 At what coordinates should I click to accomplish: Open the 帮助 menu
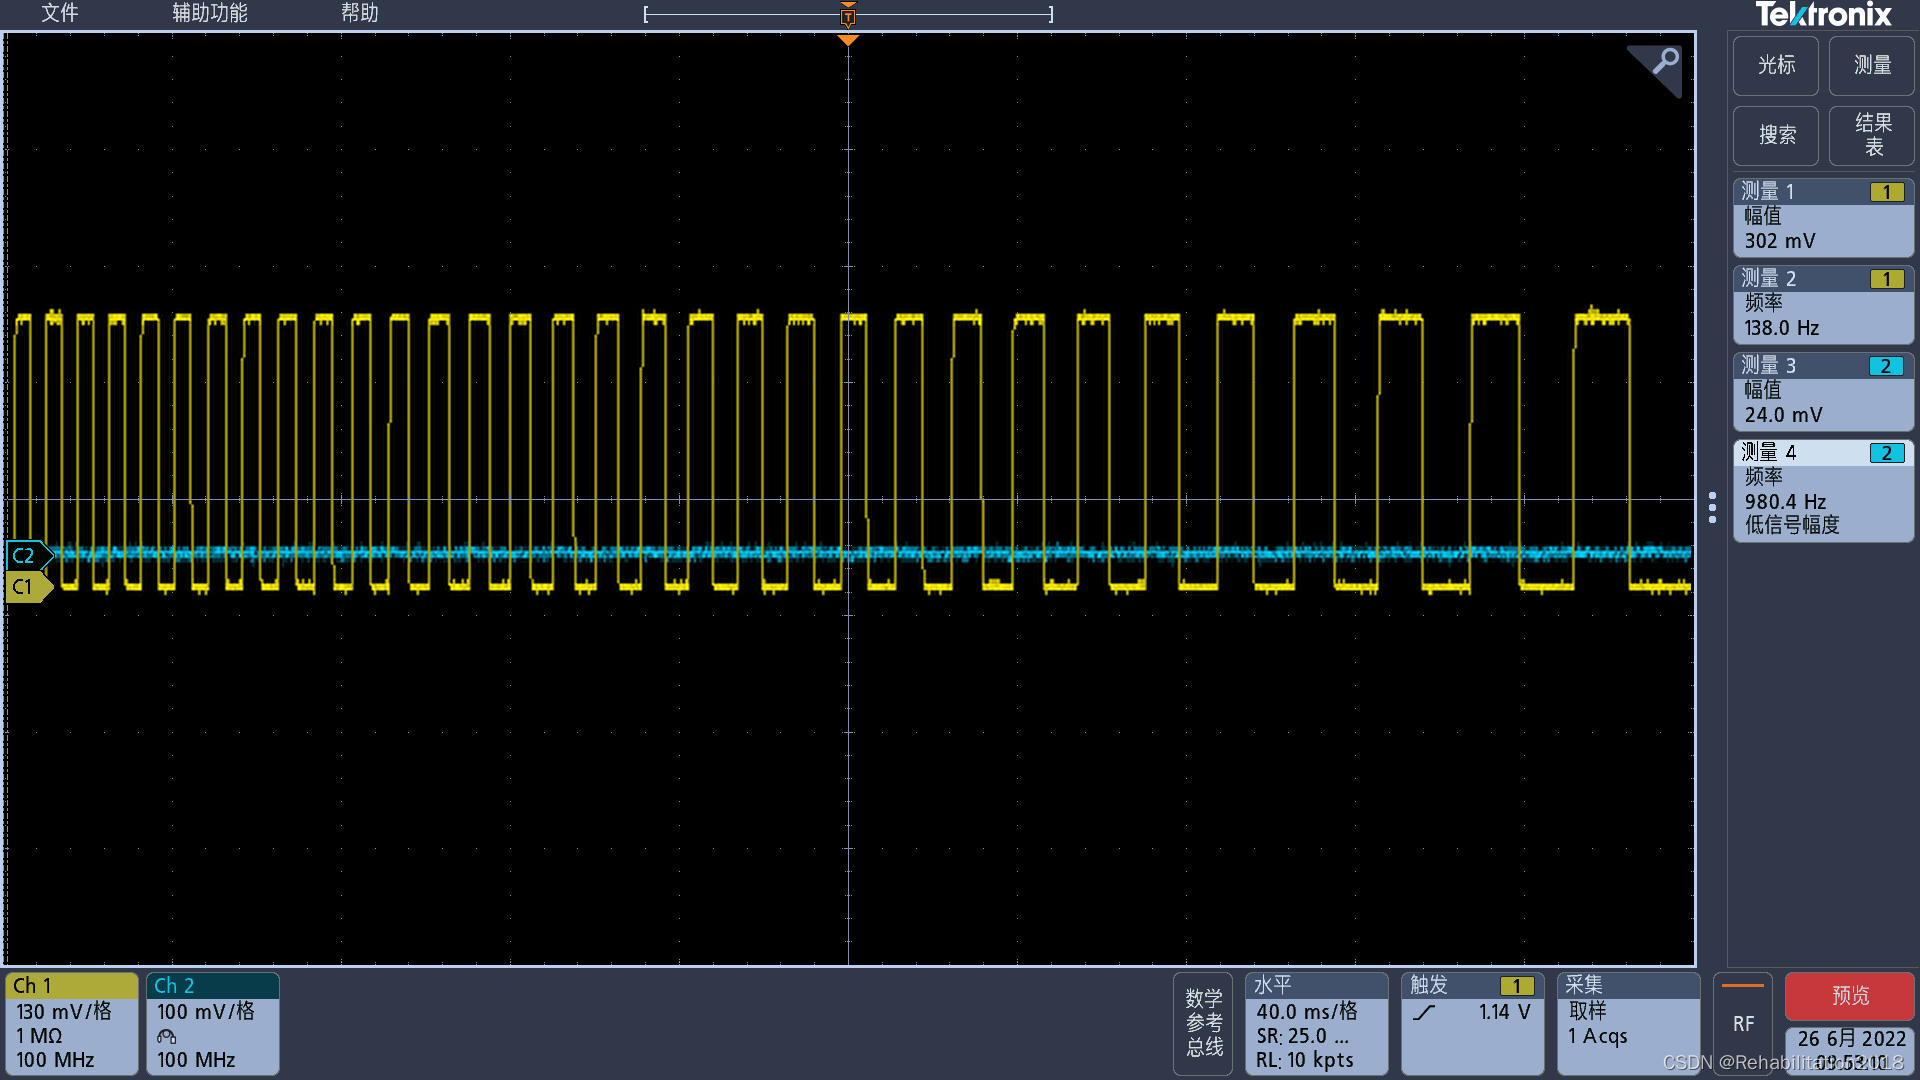tap(360, 13)
